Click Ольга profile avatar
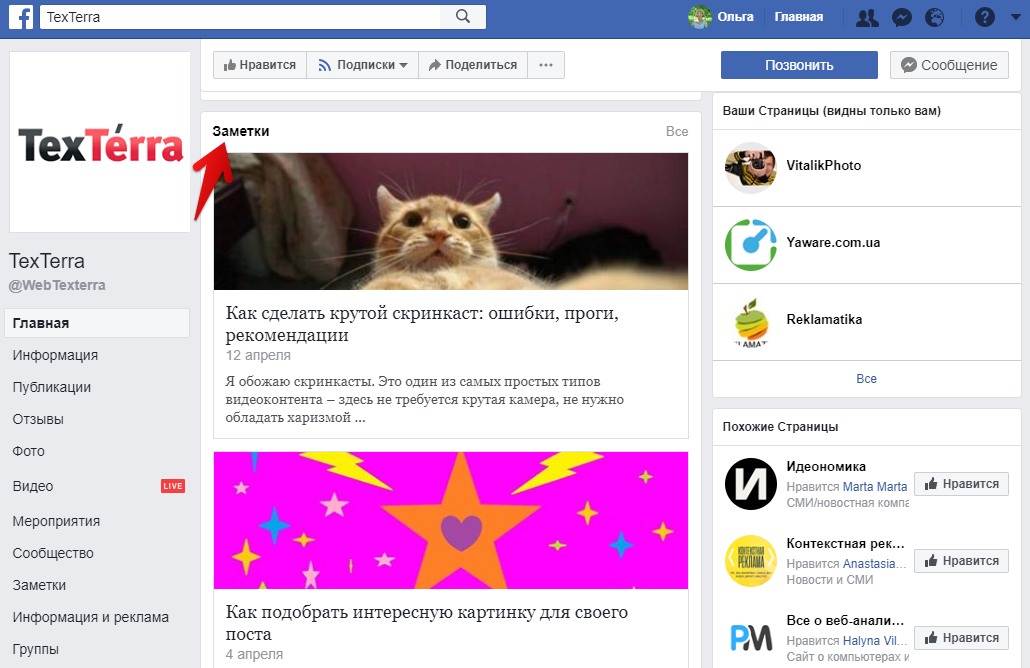 pyautogui.click(x=700, y=17)
